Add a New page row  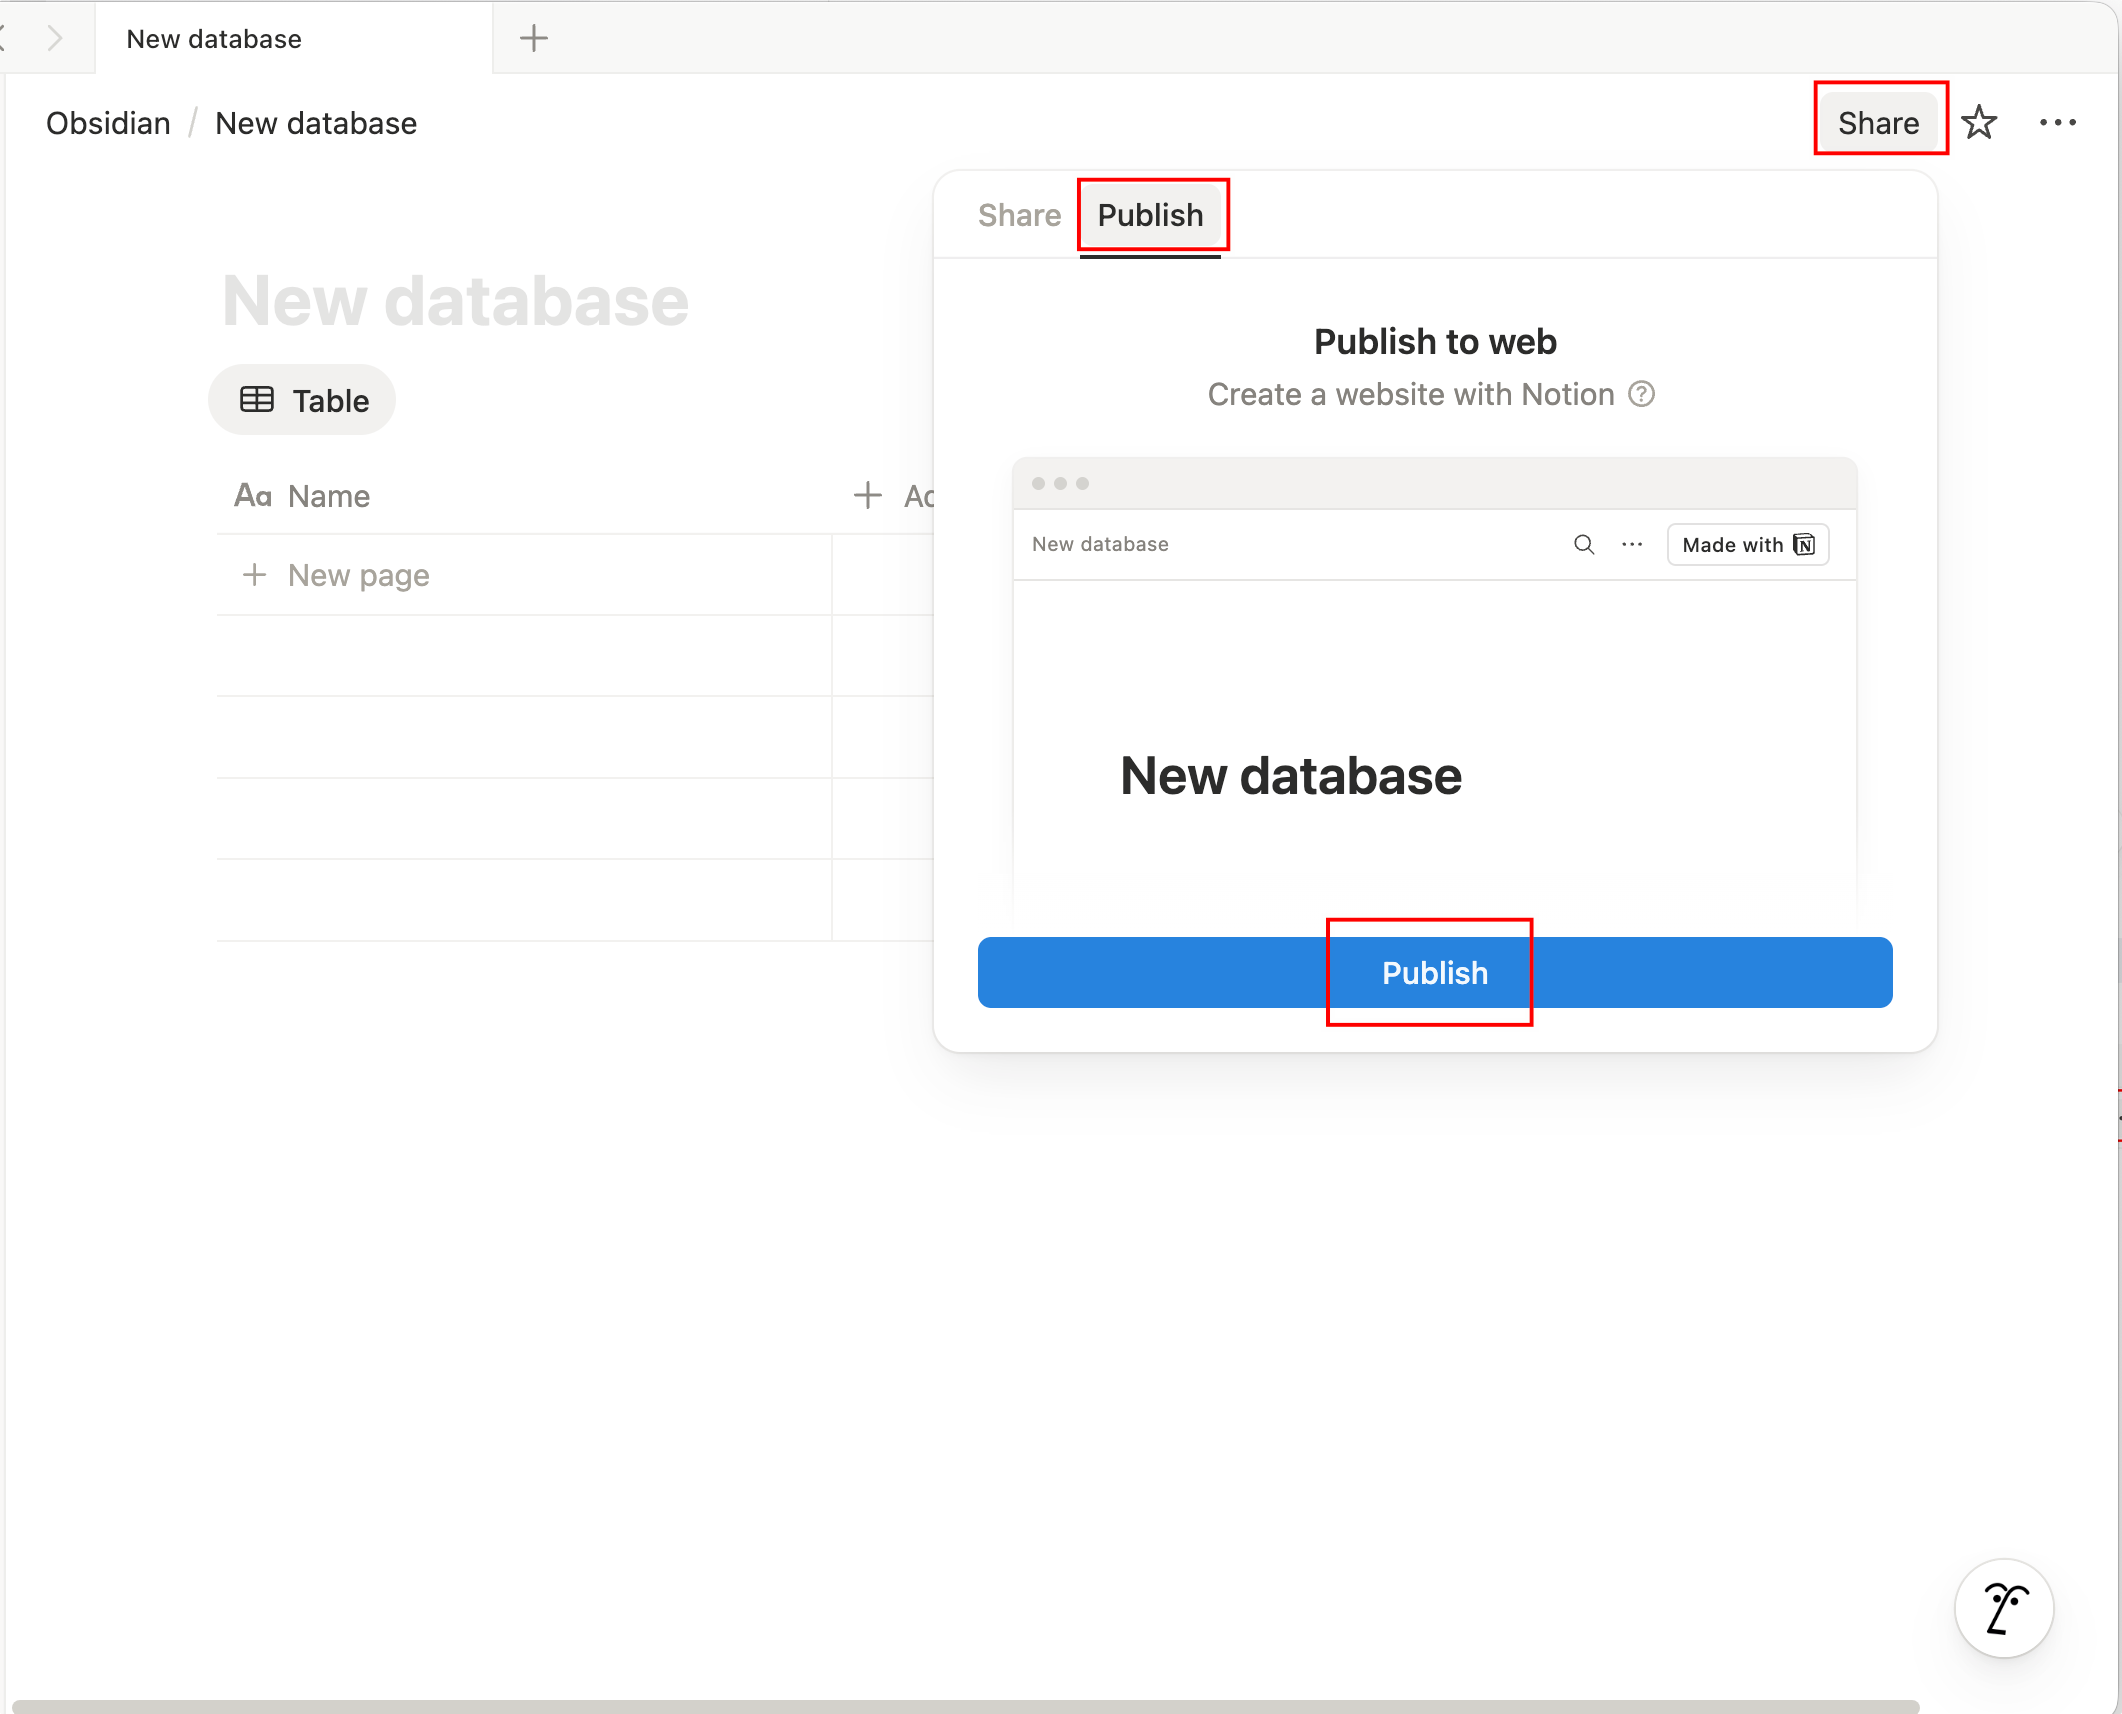click(358, 575)
